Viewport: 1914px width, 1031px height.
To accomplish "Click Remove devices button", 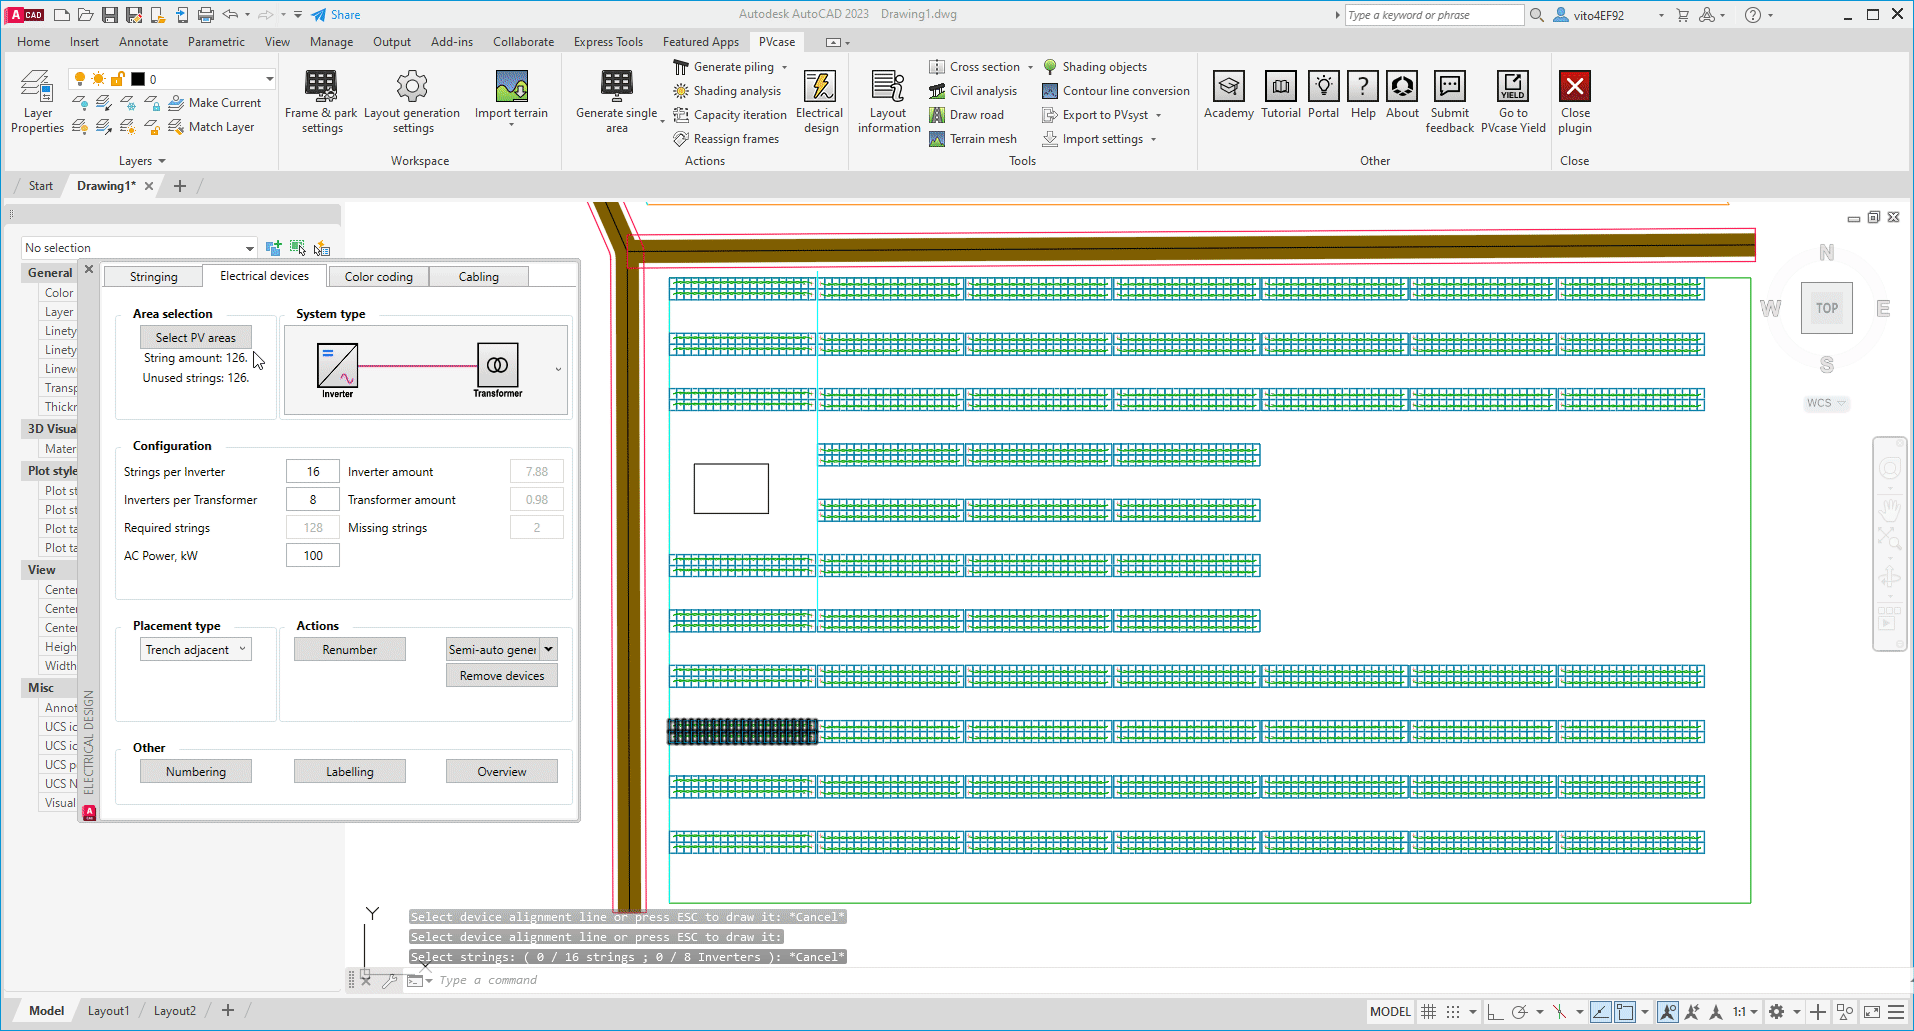I will [x=502, y=676].
